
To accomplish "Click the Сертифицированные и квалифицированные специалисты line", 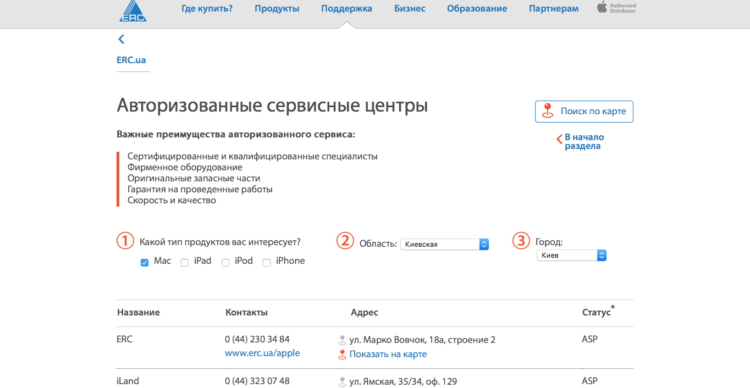I will click(253, 156).
